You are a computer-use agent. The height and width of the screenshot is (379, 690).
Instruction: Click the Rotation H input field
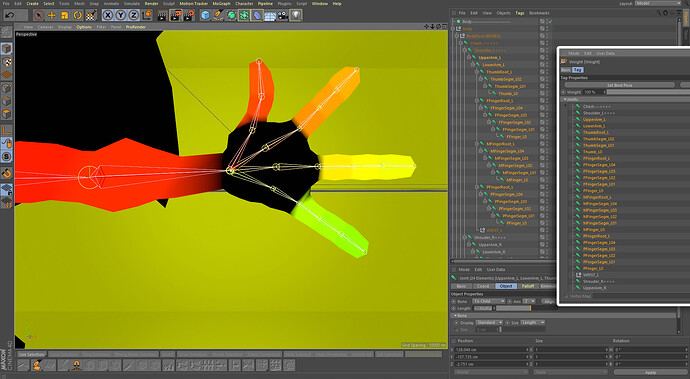[649, 350]
